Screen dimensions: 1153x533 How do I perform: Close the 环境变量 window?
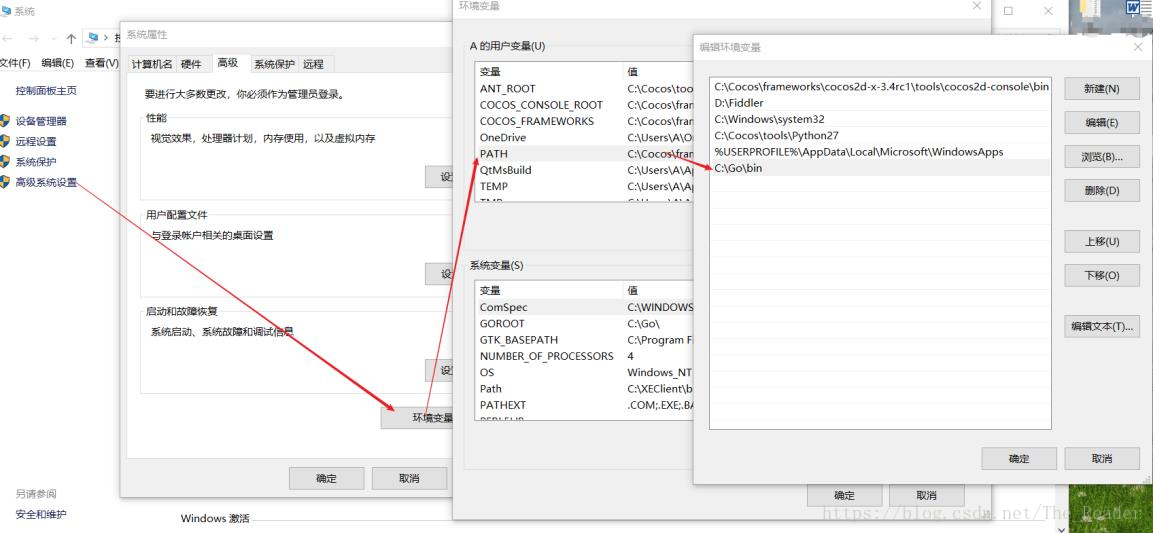click(977, 6)
